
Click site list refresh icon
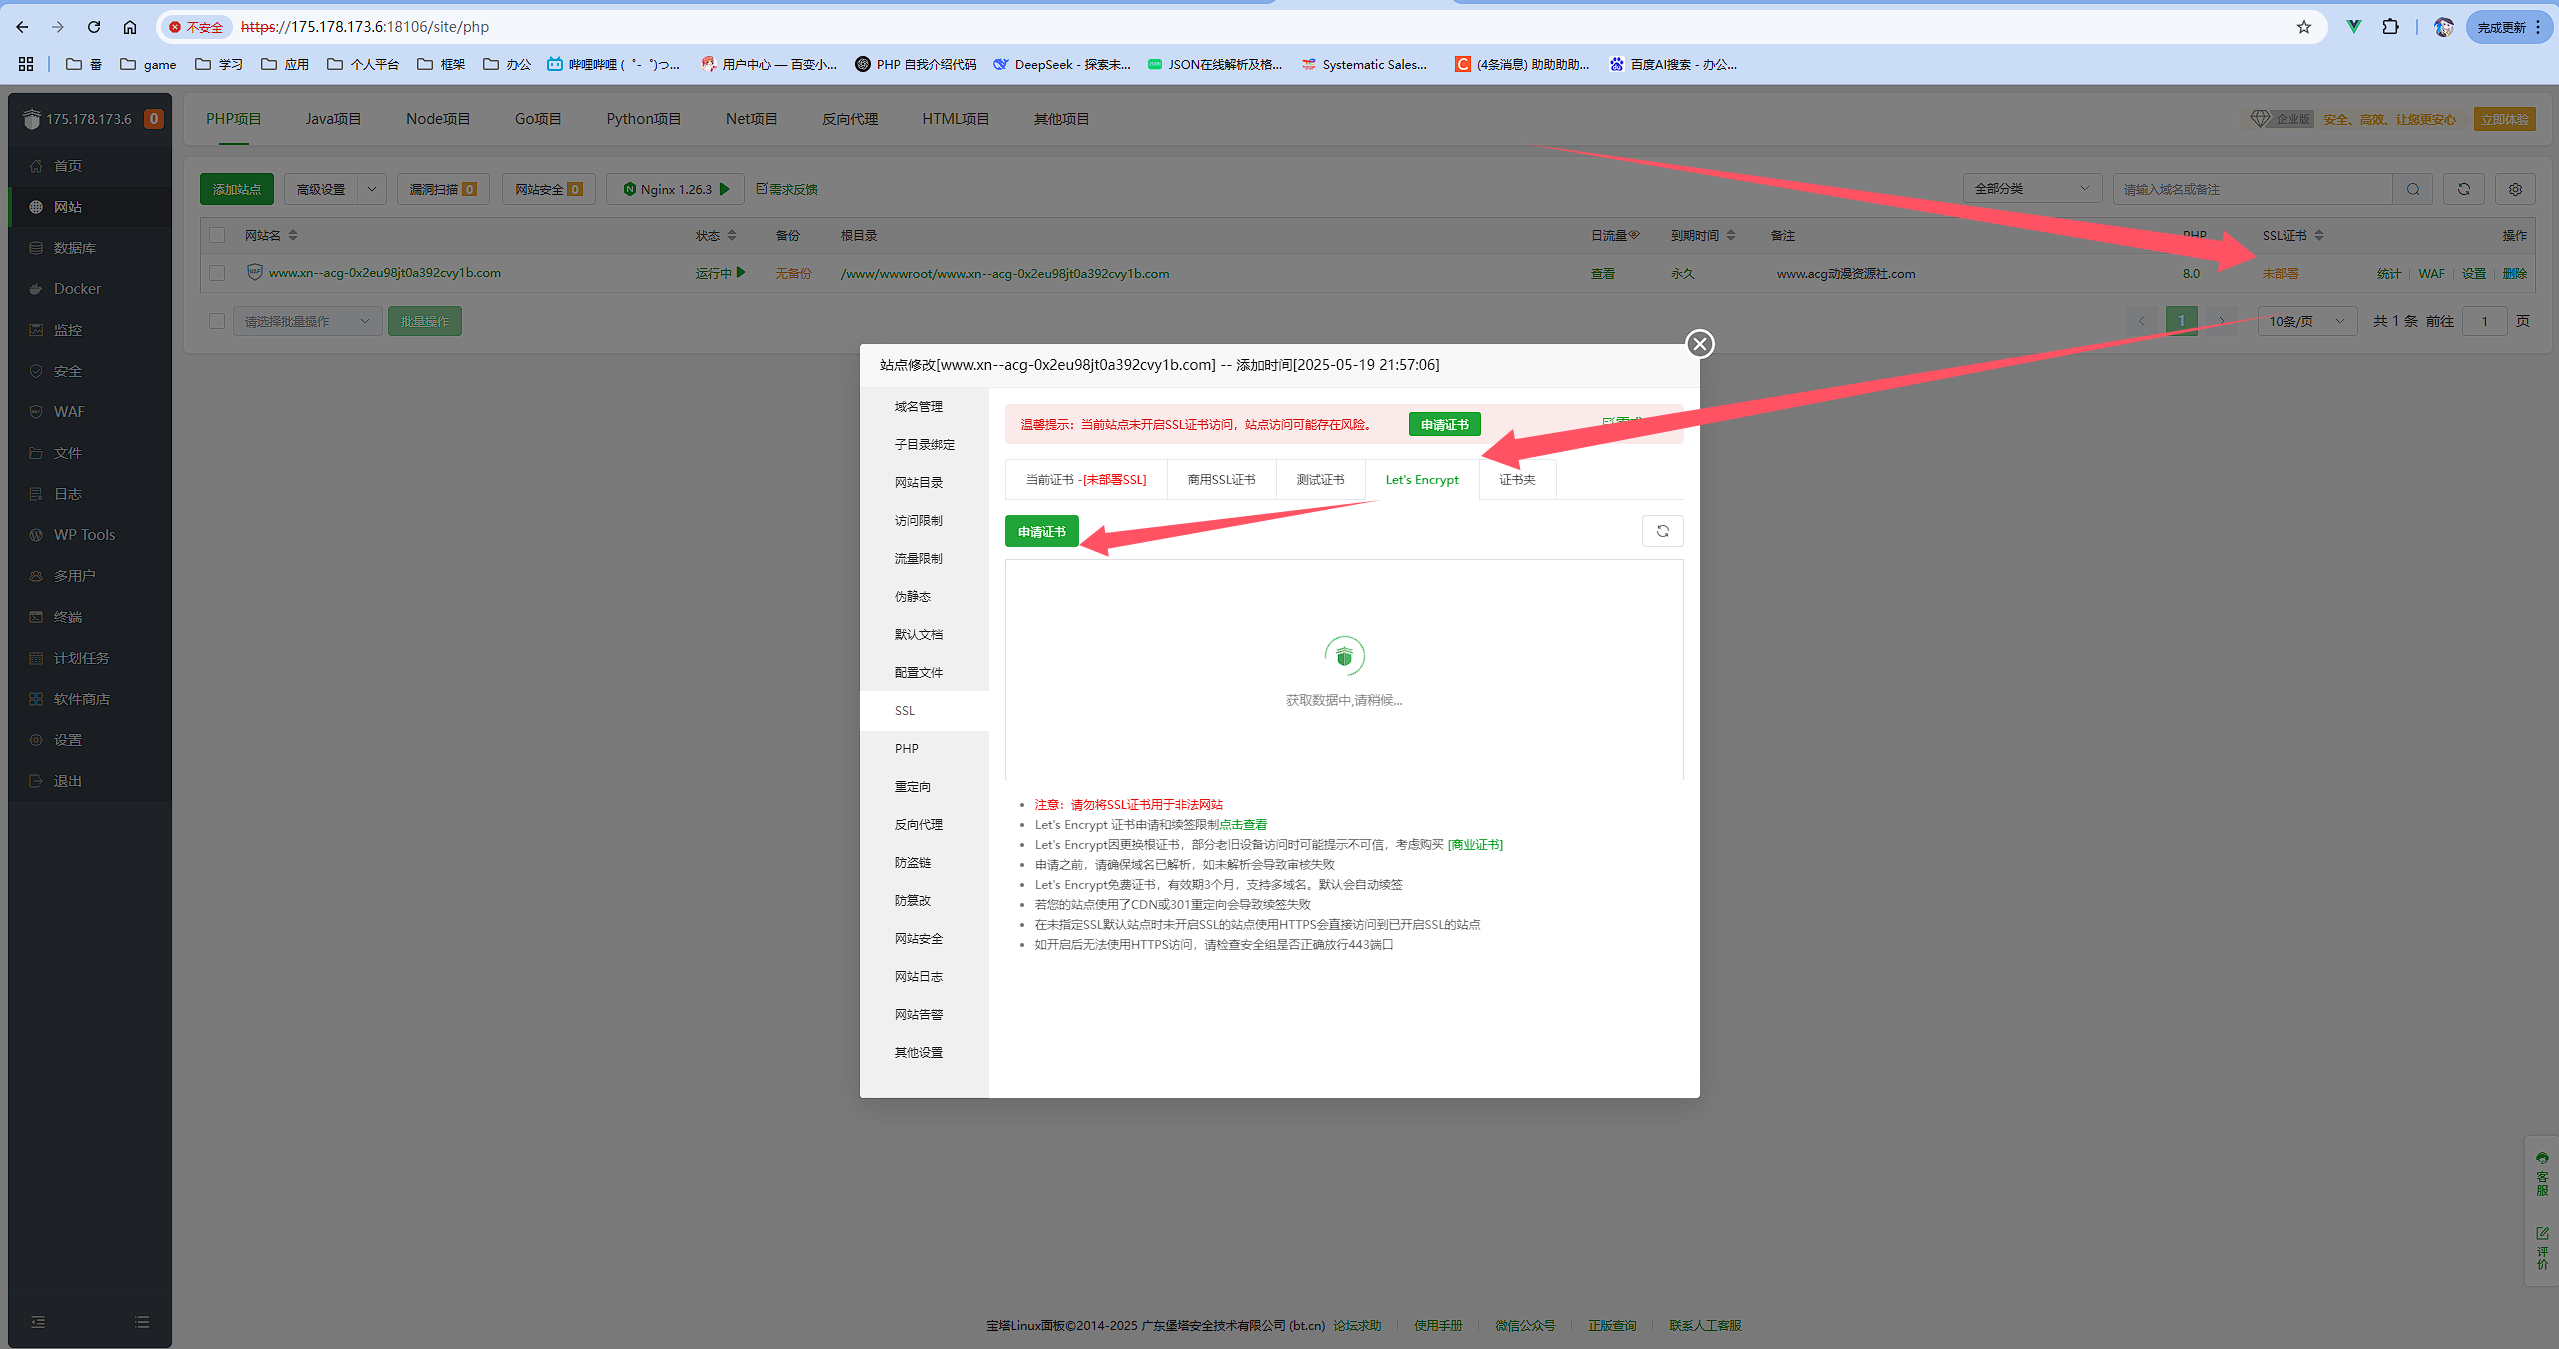(2464, 189)
